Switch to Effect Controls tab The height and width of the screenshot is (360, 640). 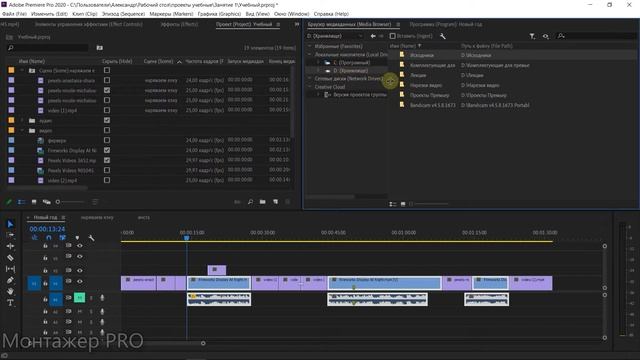[89, 24]
